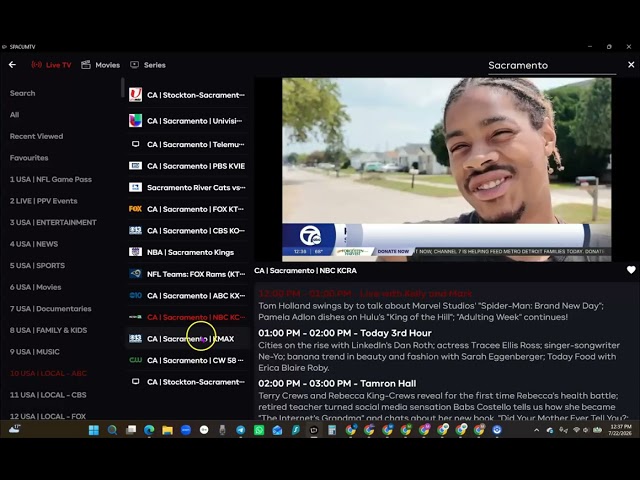The width and height of the screenshot is (640, 480).
Task: Select the All category
Action: tap(14, 115)
